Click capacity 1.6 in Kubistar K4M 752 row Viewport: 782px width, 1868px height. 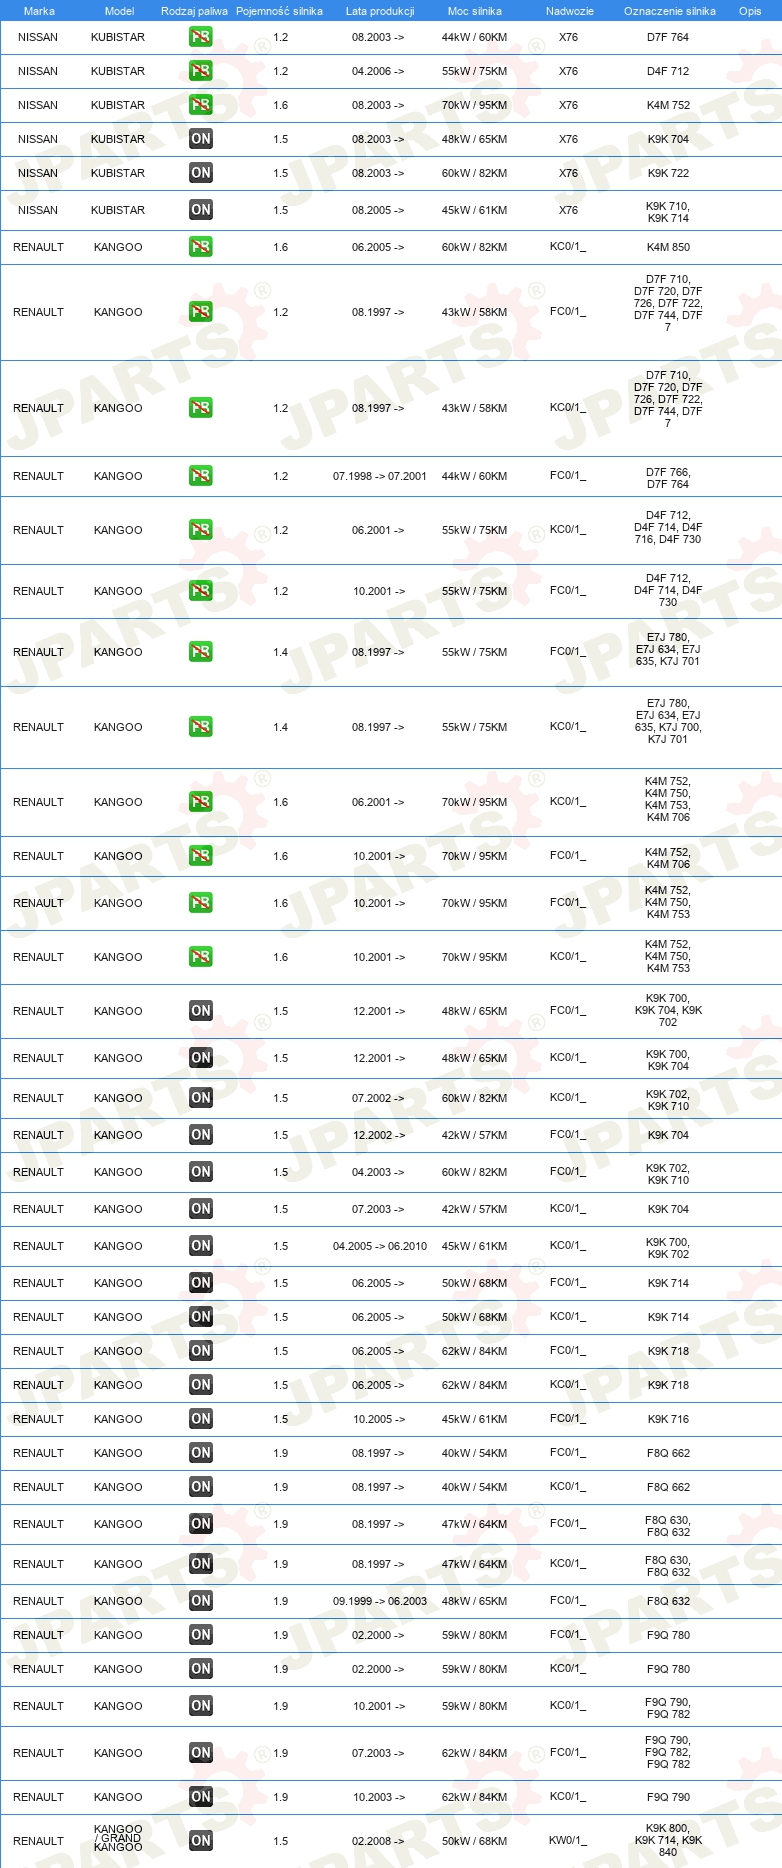280,105
